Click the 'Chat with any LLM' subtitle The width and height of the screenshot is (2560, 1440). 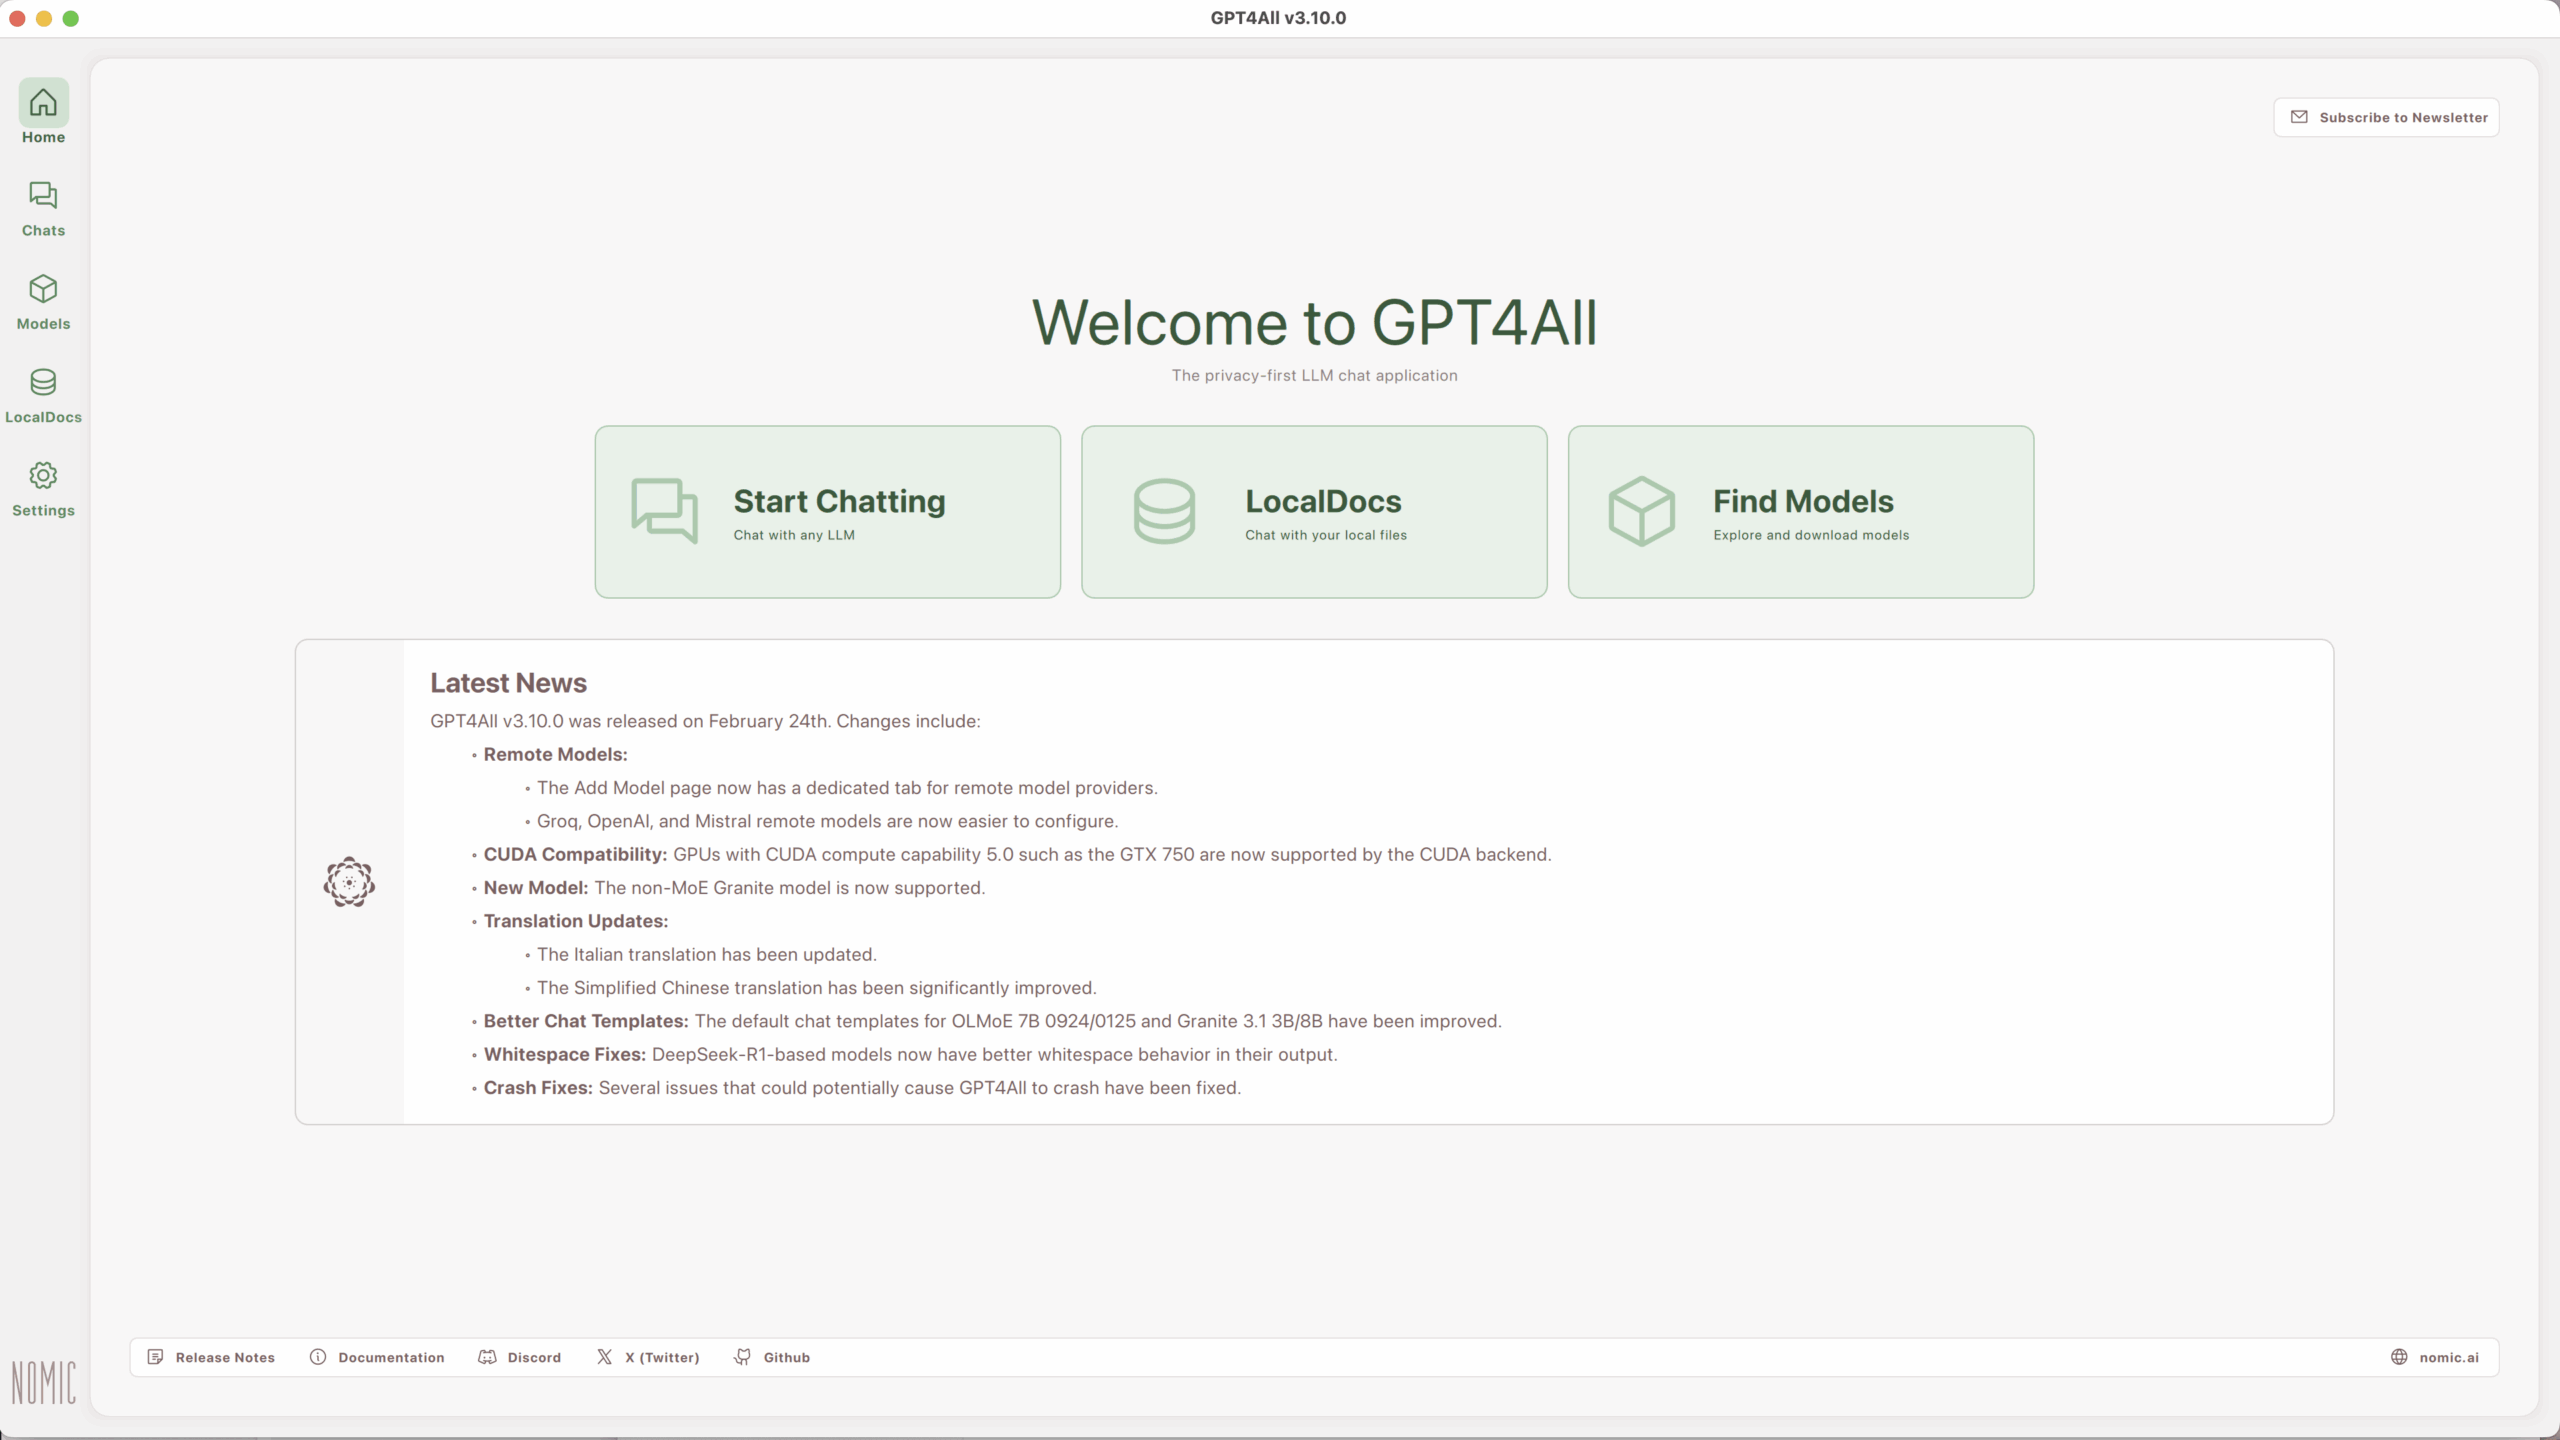click(x=794, y=535)
